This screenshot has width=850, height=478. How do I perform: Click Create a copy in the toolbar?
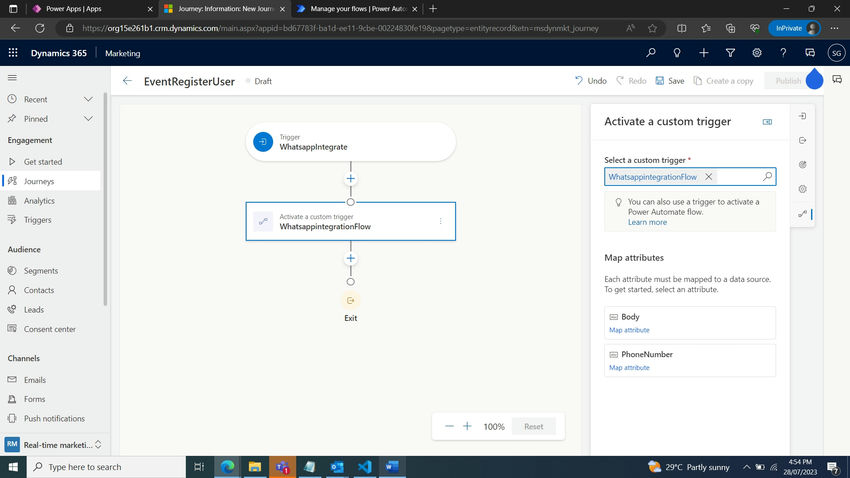coord(723,81)
